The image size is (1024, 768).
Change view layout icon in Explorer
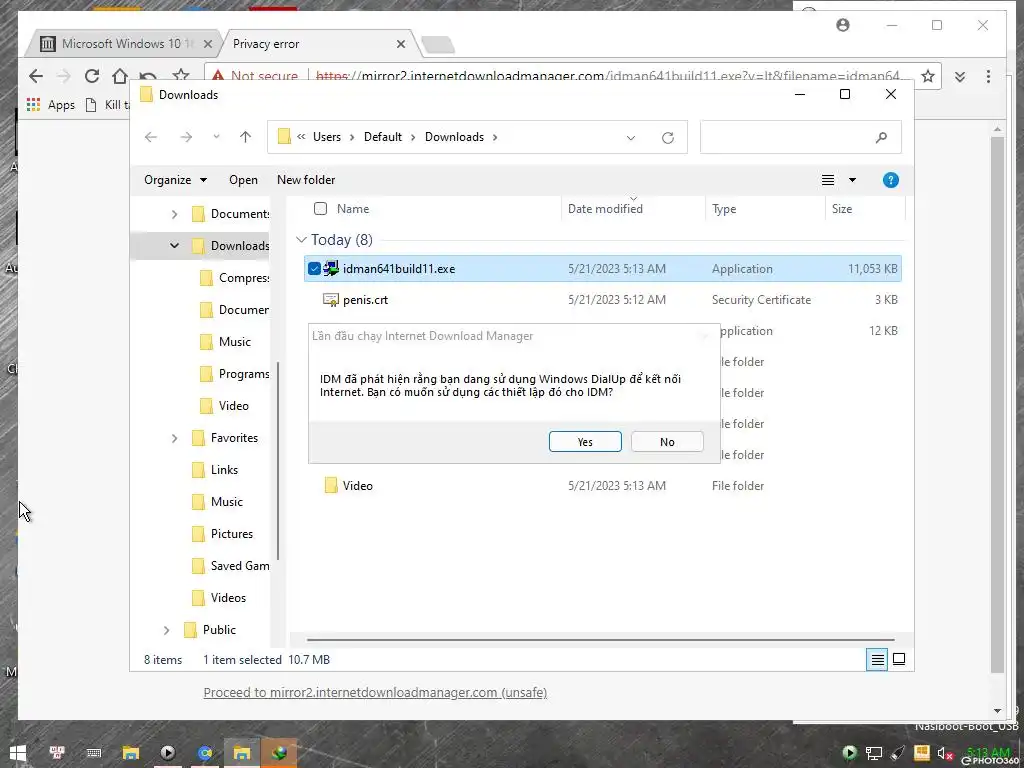(827, 180)
